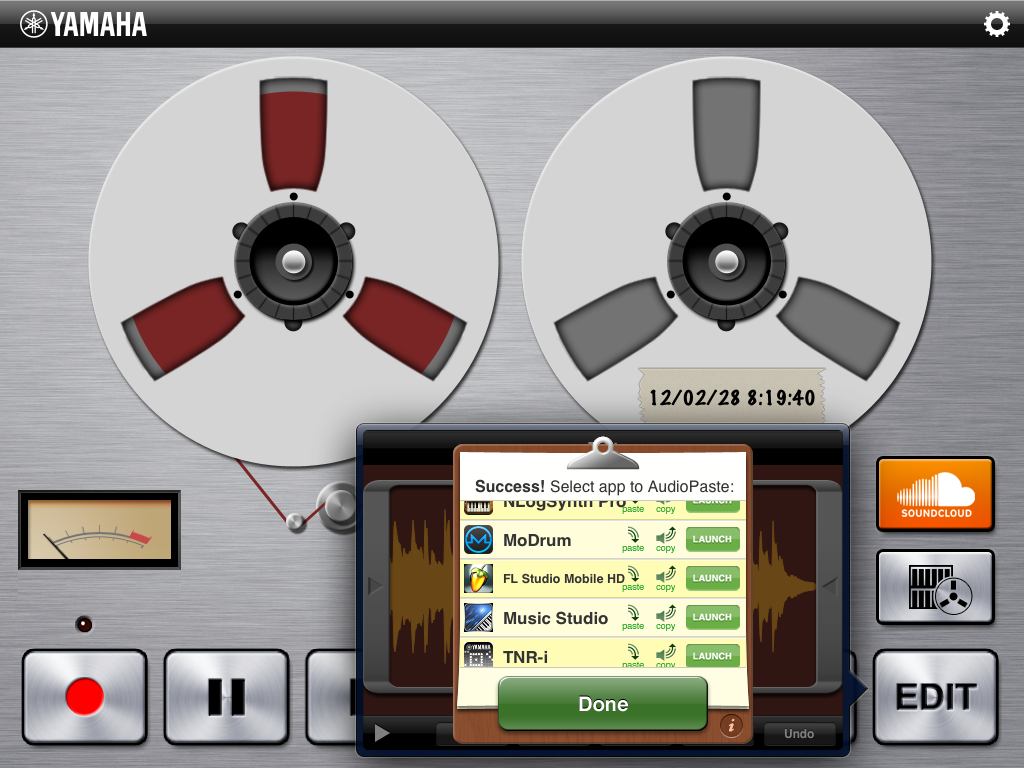The height and width of the screenshot is (768, 1024).
Task: Launch MoDrum
Action: [x=712, y=539]
